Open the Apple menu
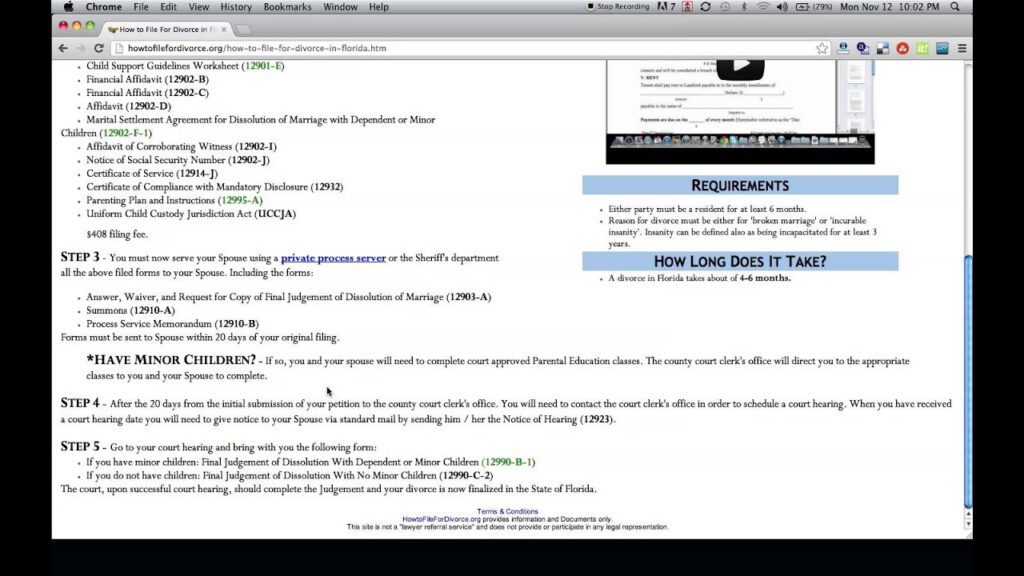This screenshot has width=1024, height=576. (x=69, y=7)
